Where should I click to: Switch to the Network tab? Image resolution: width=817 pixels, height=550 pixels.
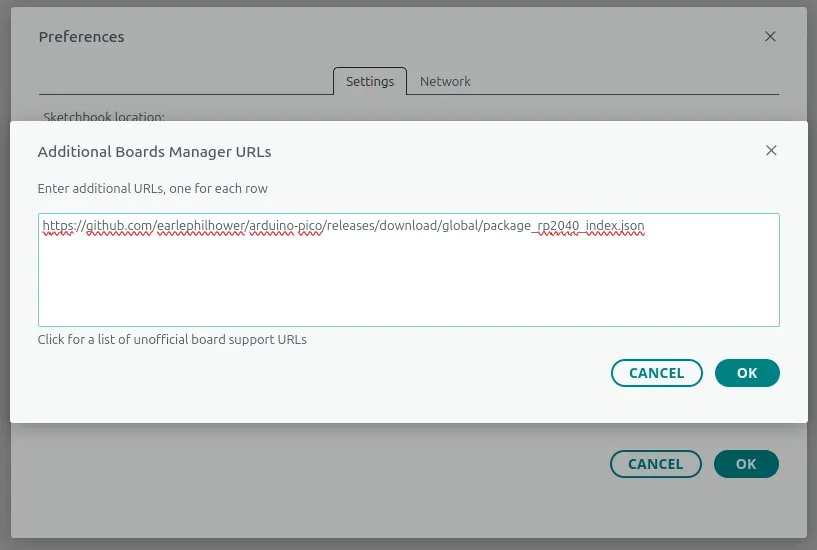[x=445, y=81]
